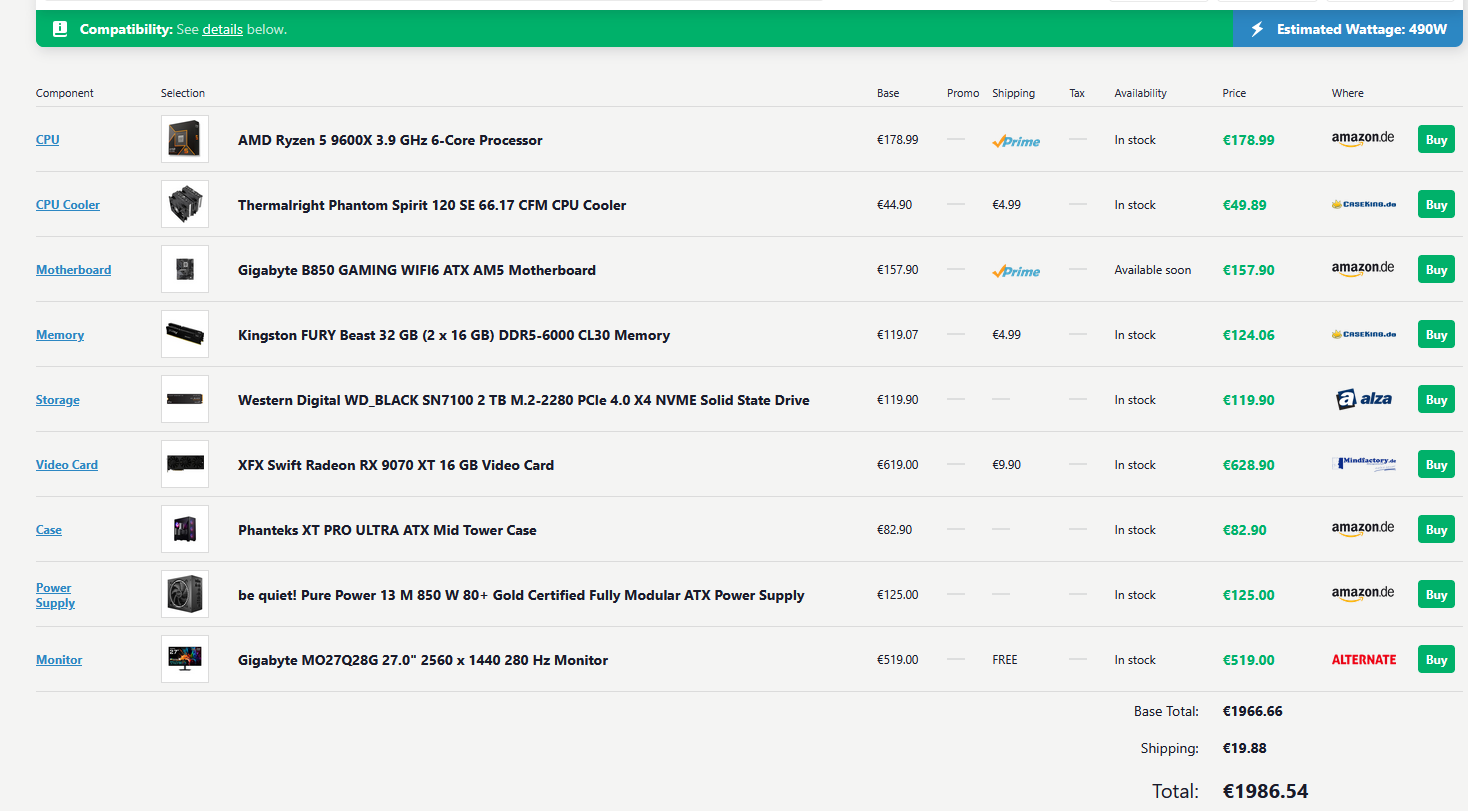Open the Power Supply category link
The width and height of the screenshot is (1468, 811).
tap(55, 595)
